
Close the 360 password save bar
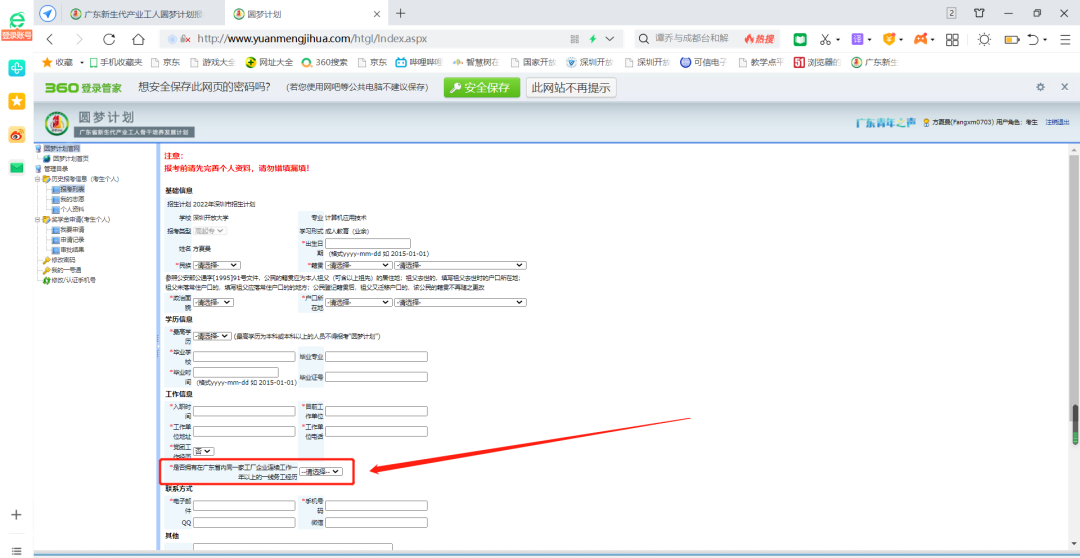[x=1064, y=87]
